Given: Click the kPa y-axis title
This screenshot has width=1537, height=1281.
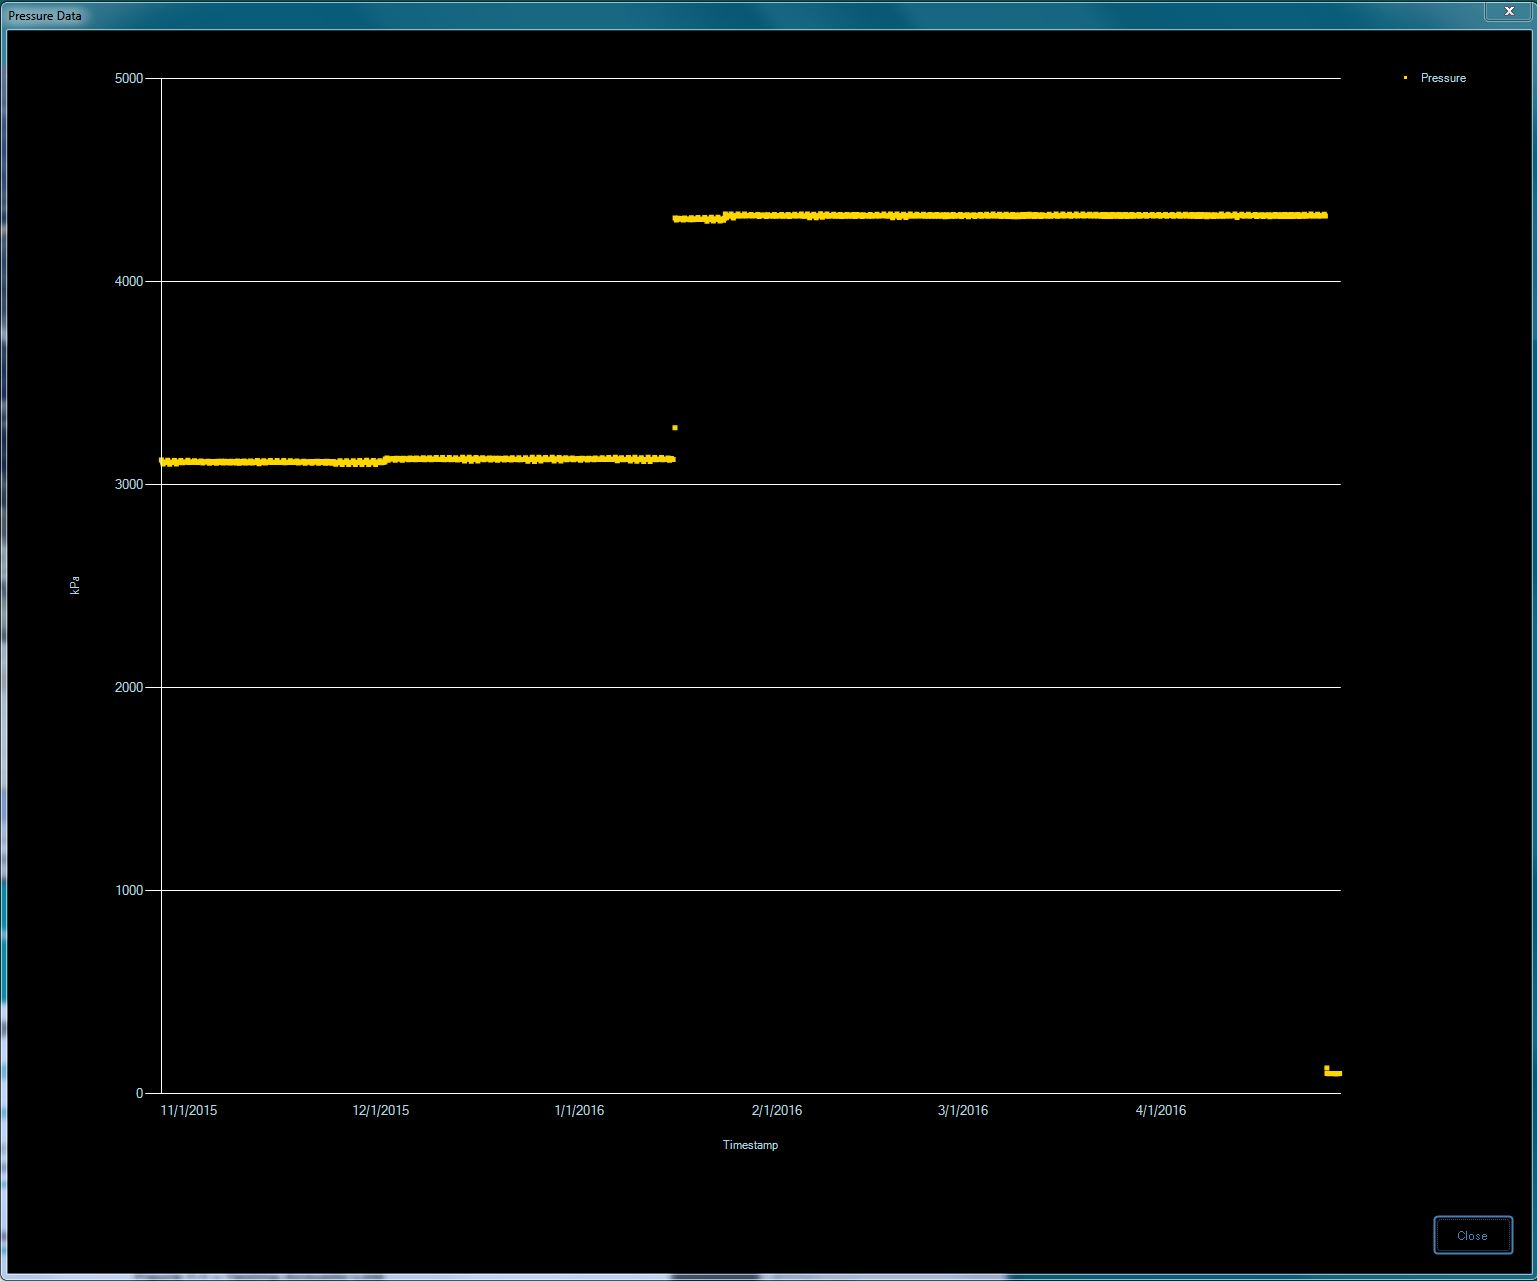Looking at the screenshot, I should click(75, 586).
